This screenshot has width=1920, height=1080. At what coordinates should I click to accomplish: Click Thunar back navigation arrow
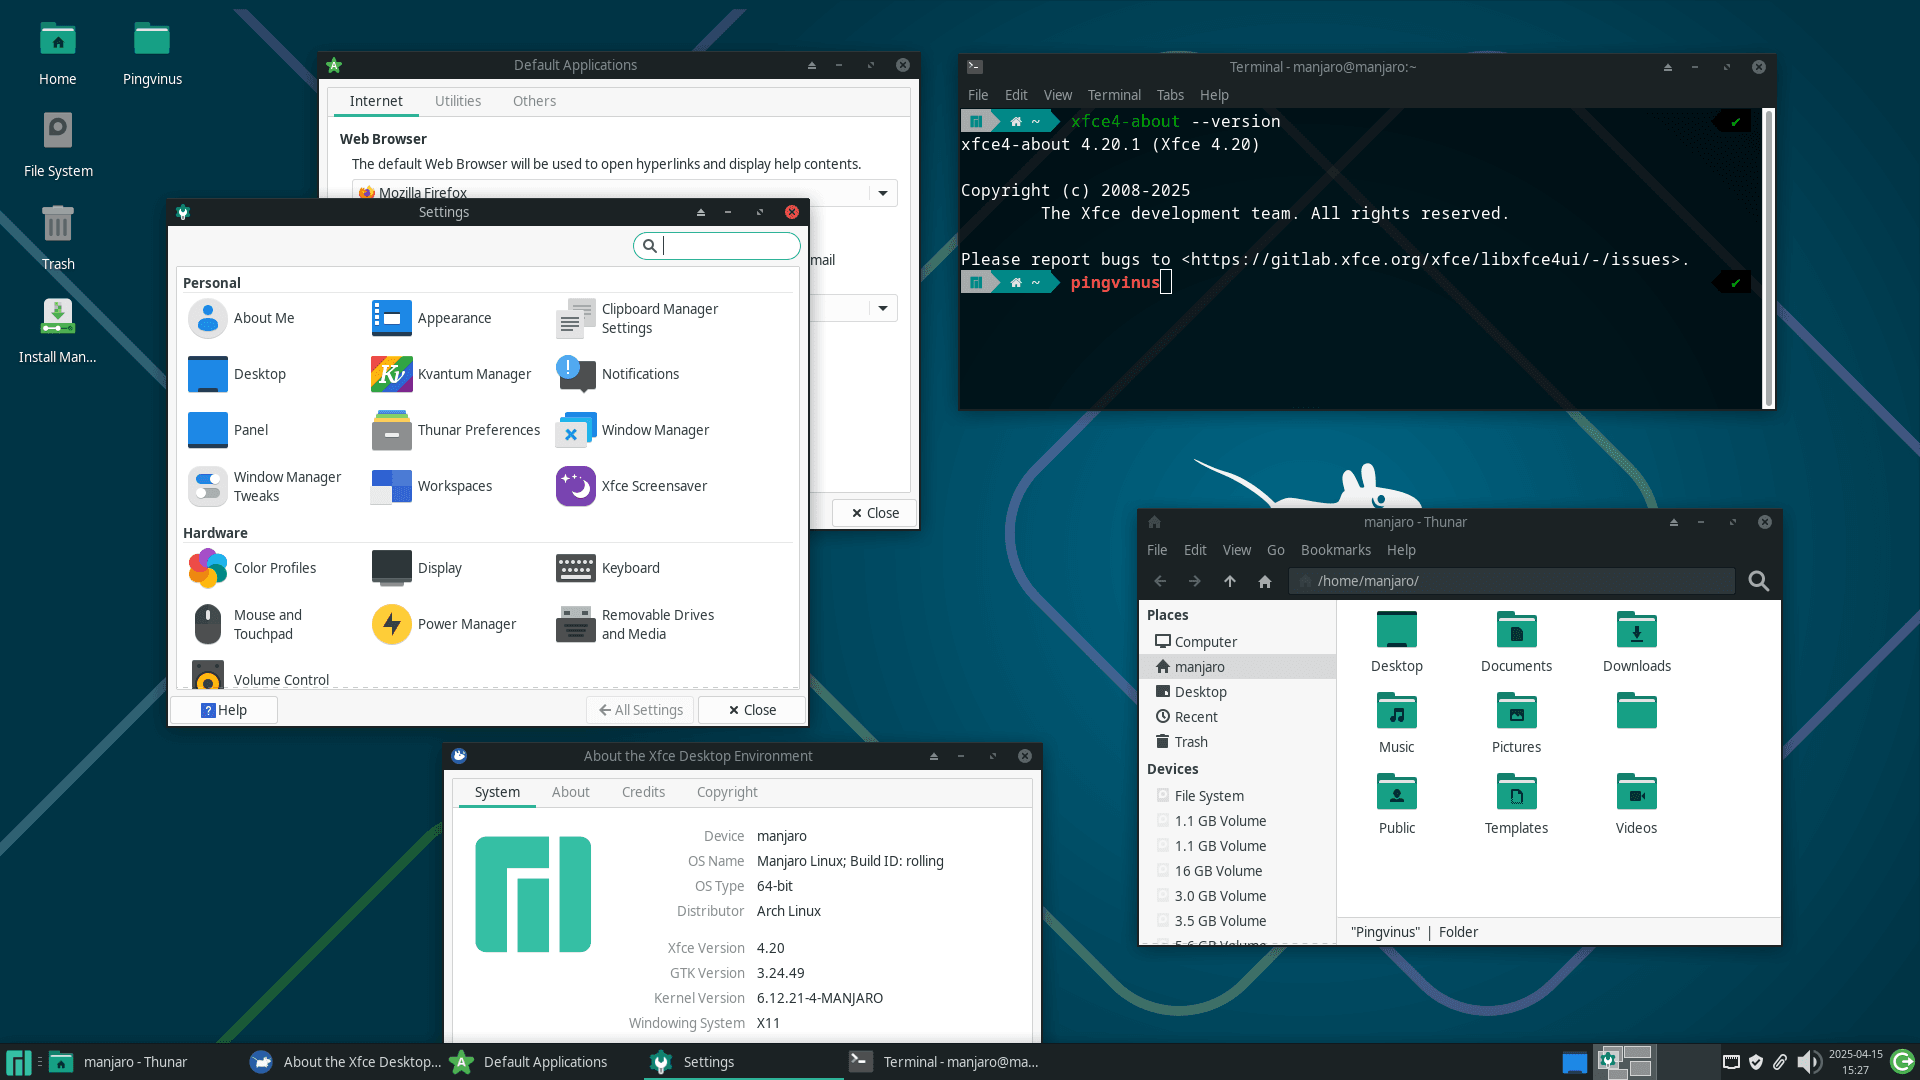pos(1160,581)
